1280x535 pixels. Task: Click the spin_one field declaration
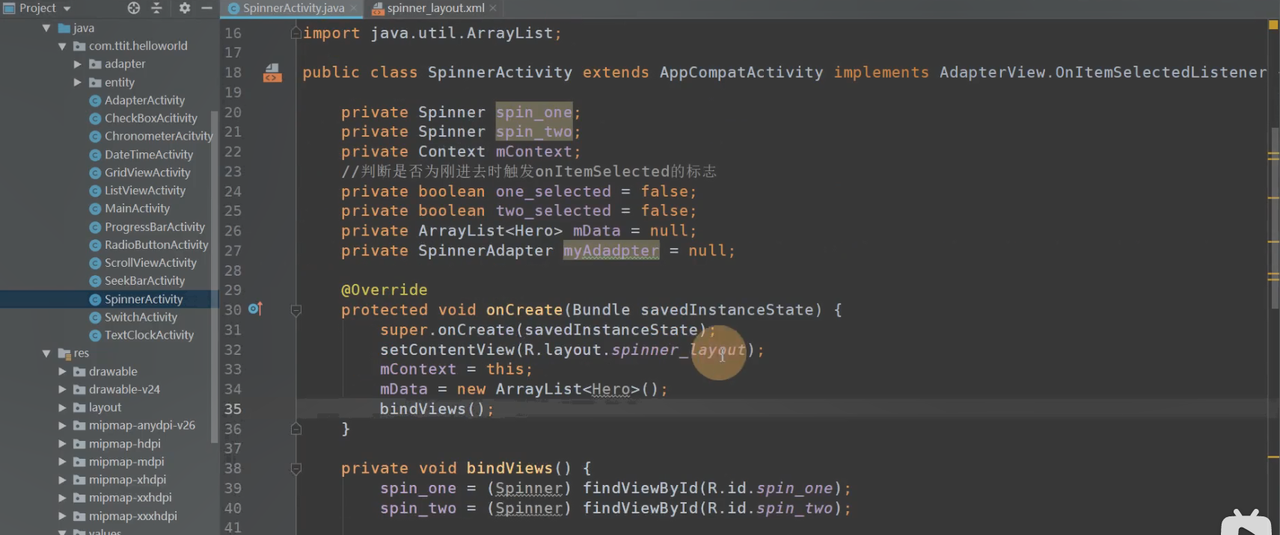tap(534, 112)
